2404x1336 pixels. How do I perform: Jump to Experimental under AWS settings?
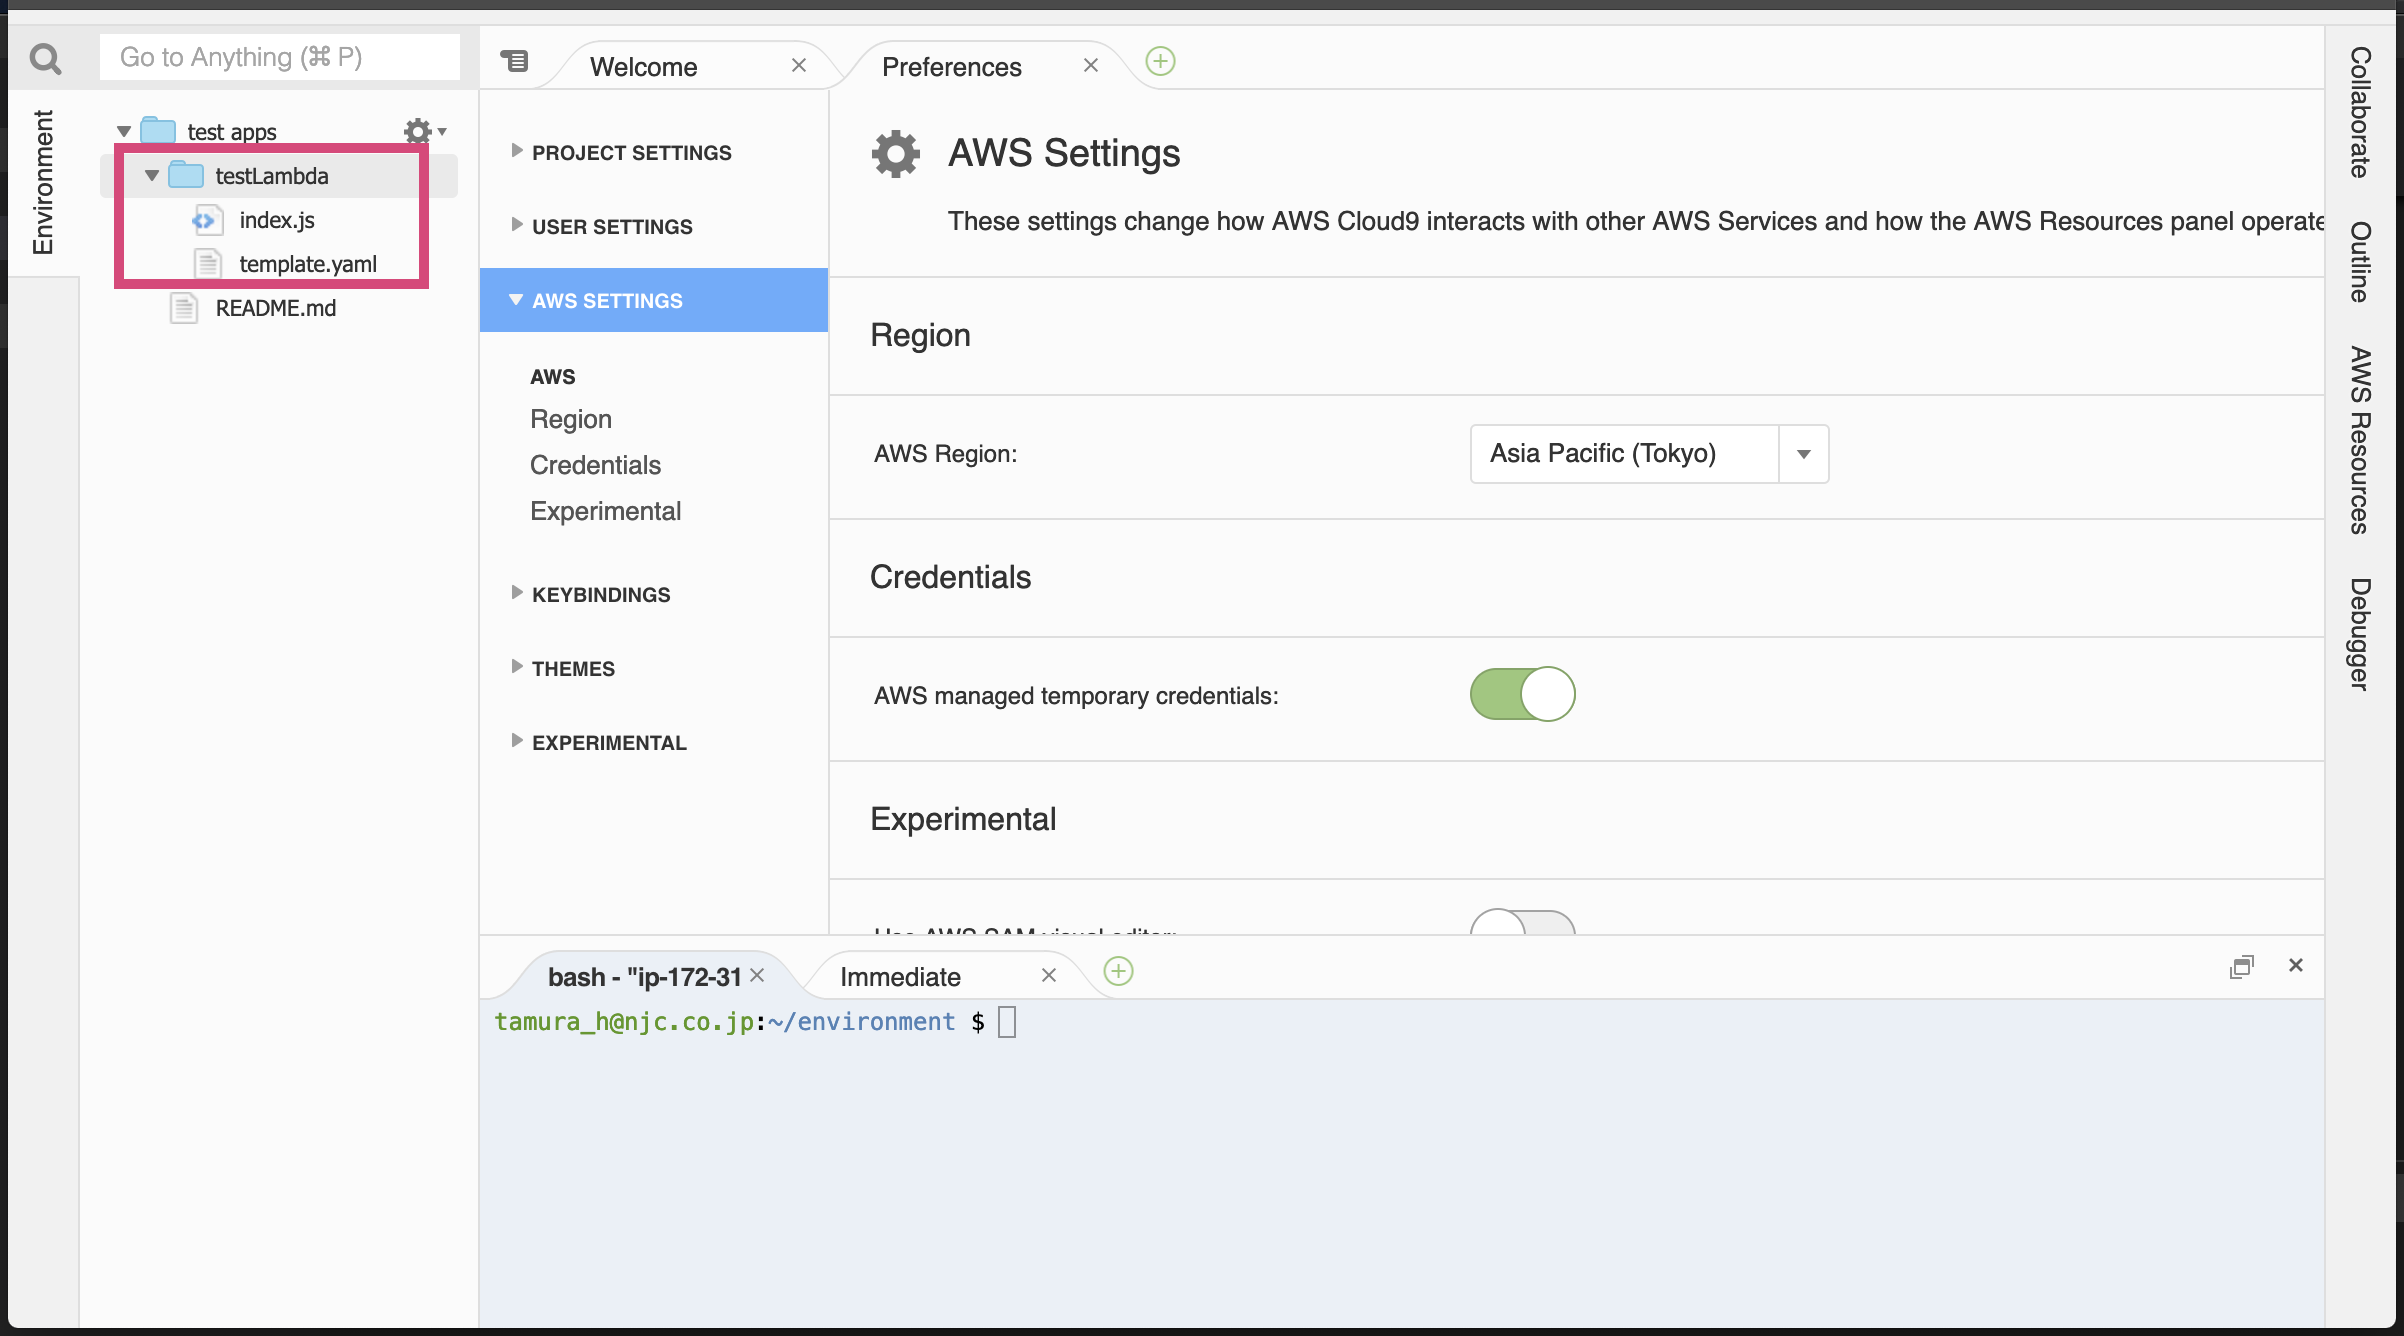click(605, 511)
